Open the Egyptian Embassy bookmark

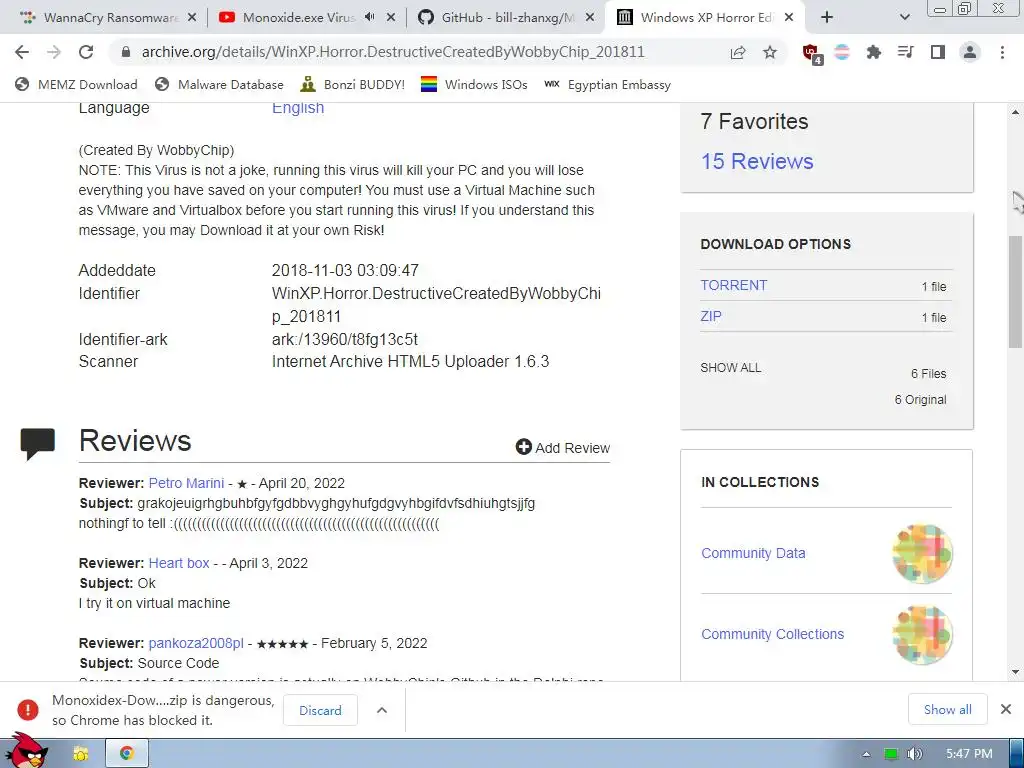607,84
